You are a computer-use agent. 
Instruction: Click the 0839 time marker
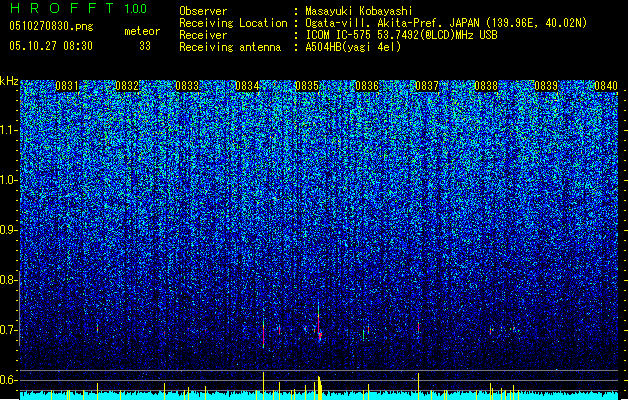(x=546, y=86)
